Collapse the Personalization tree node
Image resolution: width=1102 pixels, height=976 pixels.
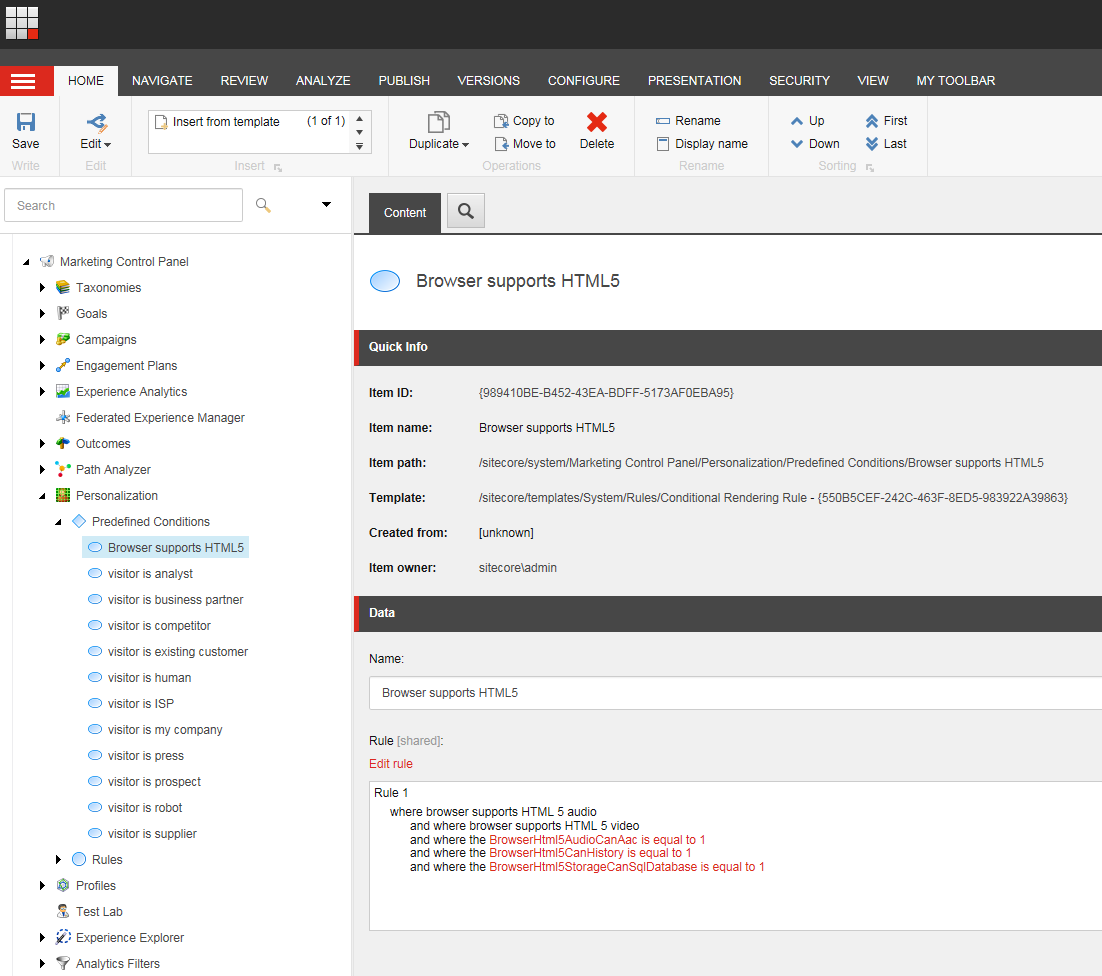43,496
